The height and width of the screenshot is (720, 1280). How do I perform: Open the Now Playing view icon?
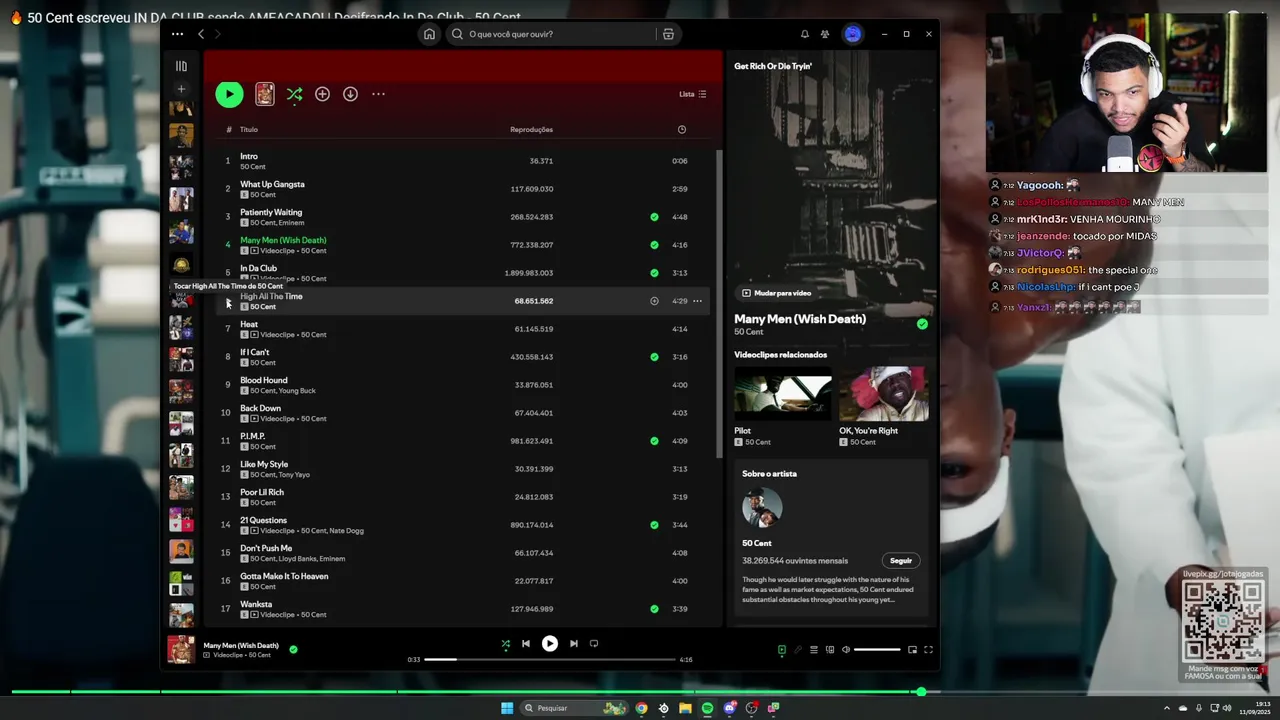(782, 650)
